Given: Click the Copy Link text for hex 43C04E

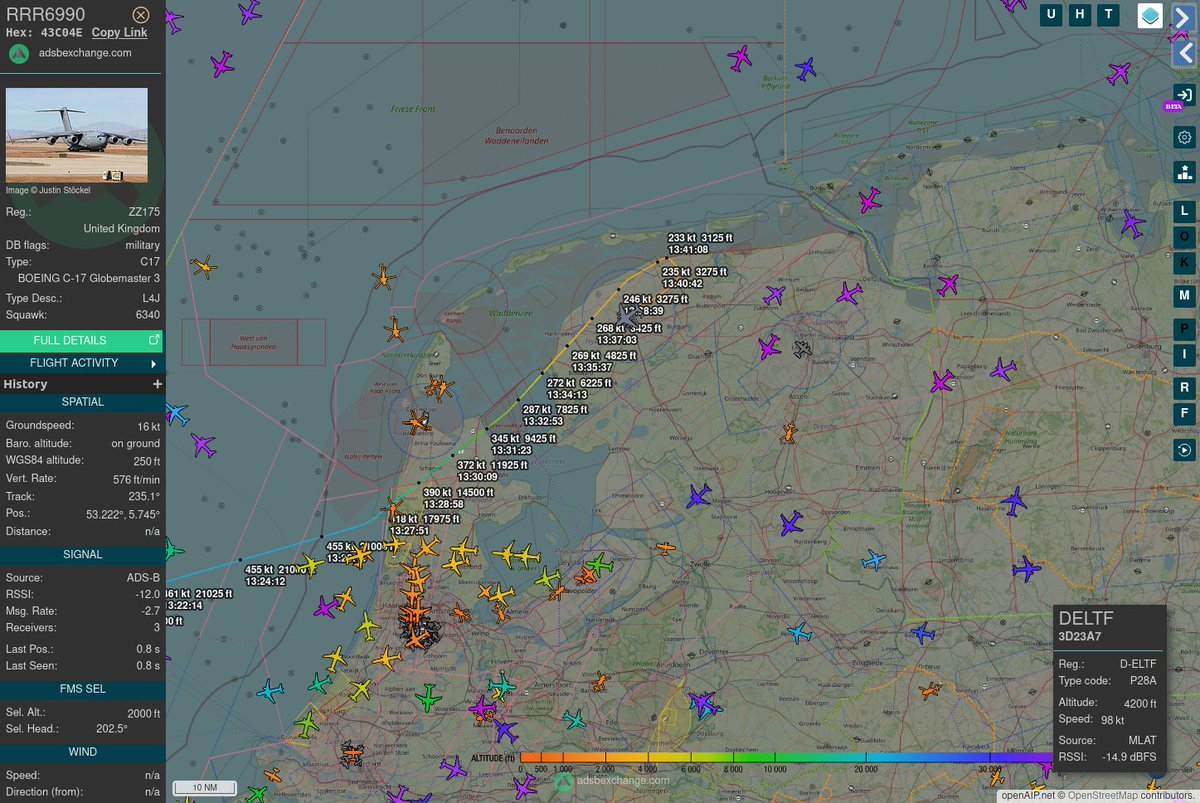Looking at the screenshot, I should pyautogui.click(x=119, y=32).
